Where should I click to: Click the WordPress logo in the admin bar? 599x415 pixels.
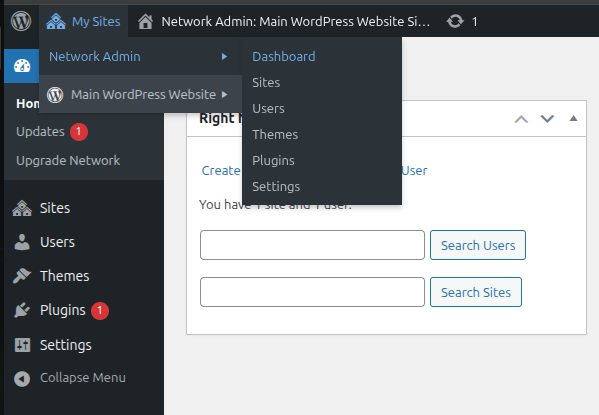click(x=21, y=21)
